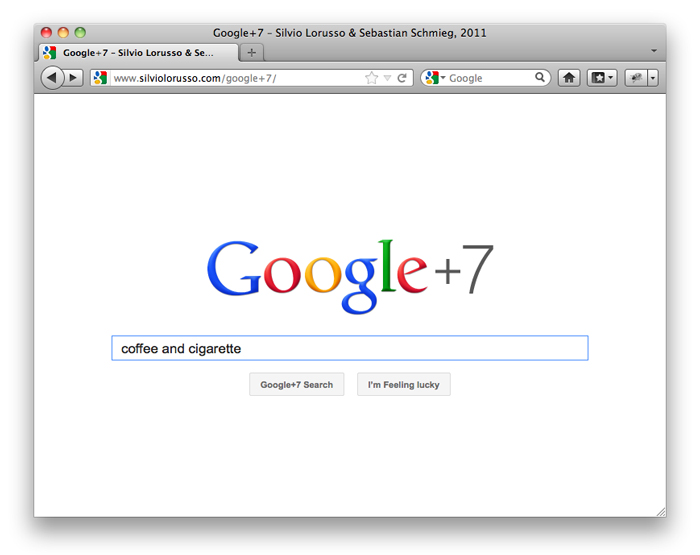Screen dimensions: 700x555
Task: Open a new tab with plus button
Action: click(252, 53)
